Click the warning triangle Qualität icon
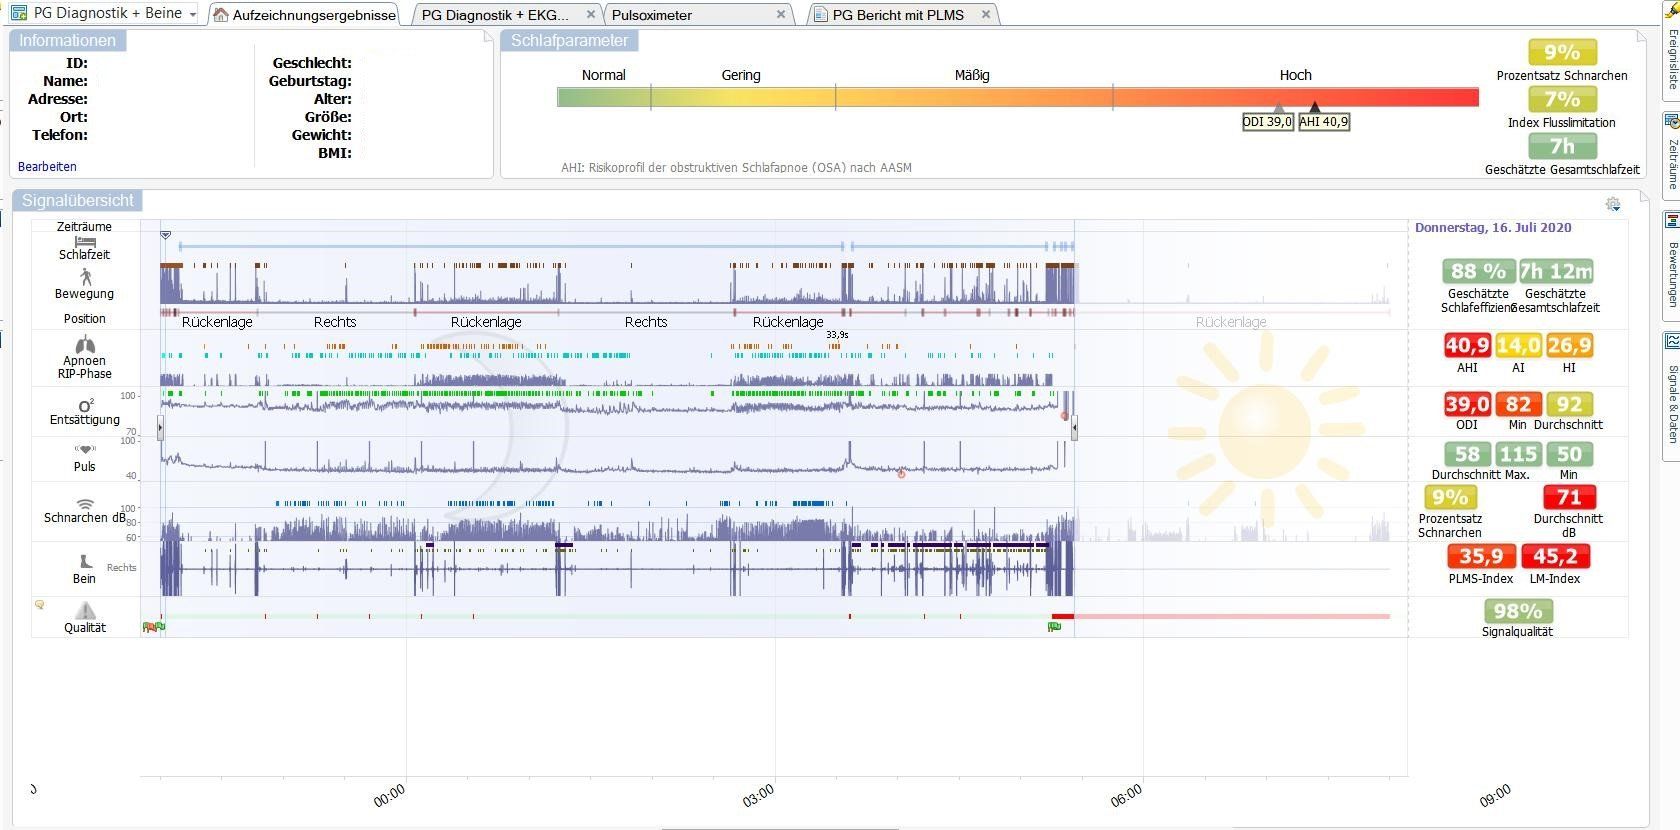Viewport: 1680px width, 830px height. tap(85, 610)
